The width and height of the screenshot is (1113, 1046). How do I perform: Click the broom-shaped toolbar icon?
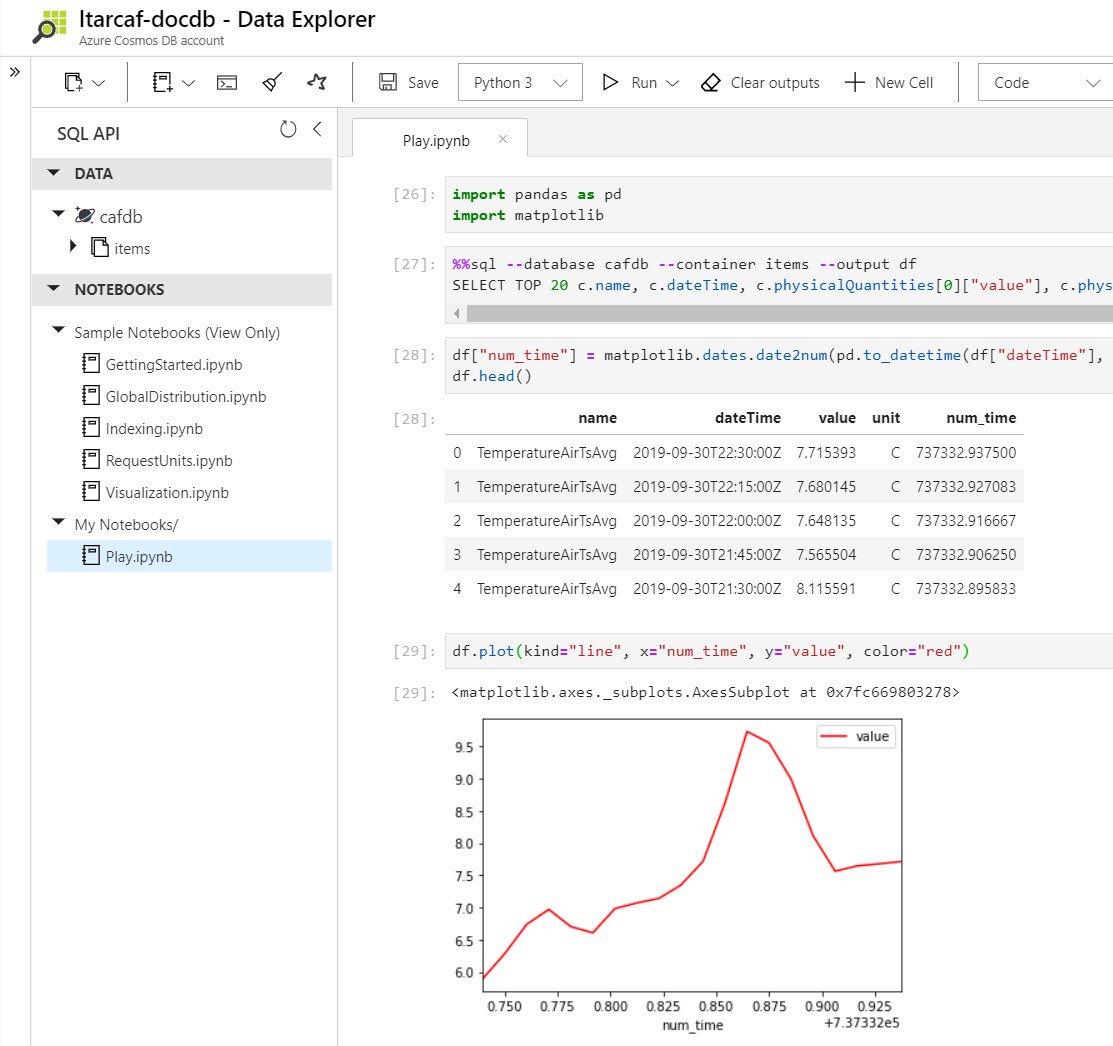coord(272,82)
